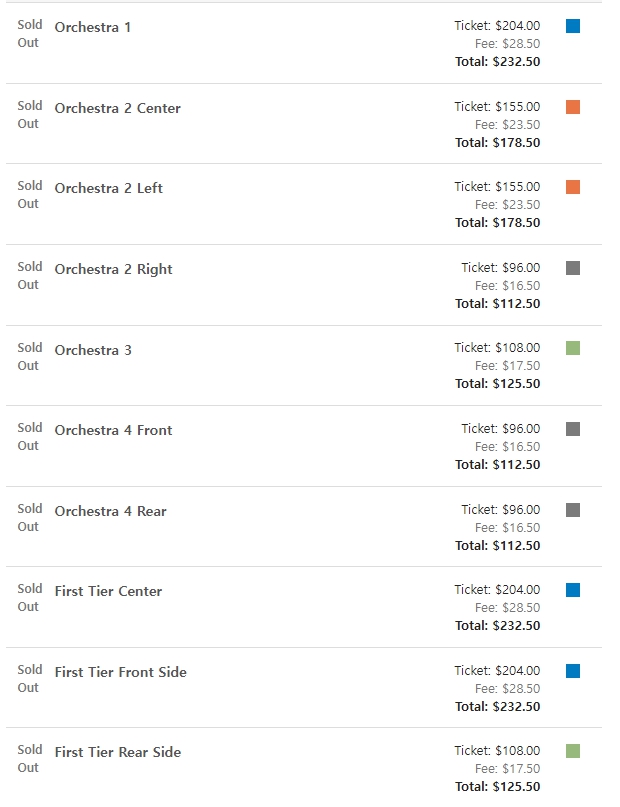Choose the Orchestra 2 Left section
620x807 pixels.
tap(109, 188)
